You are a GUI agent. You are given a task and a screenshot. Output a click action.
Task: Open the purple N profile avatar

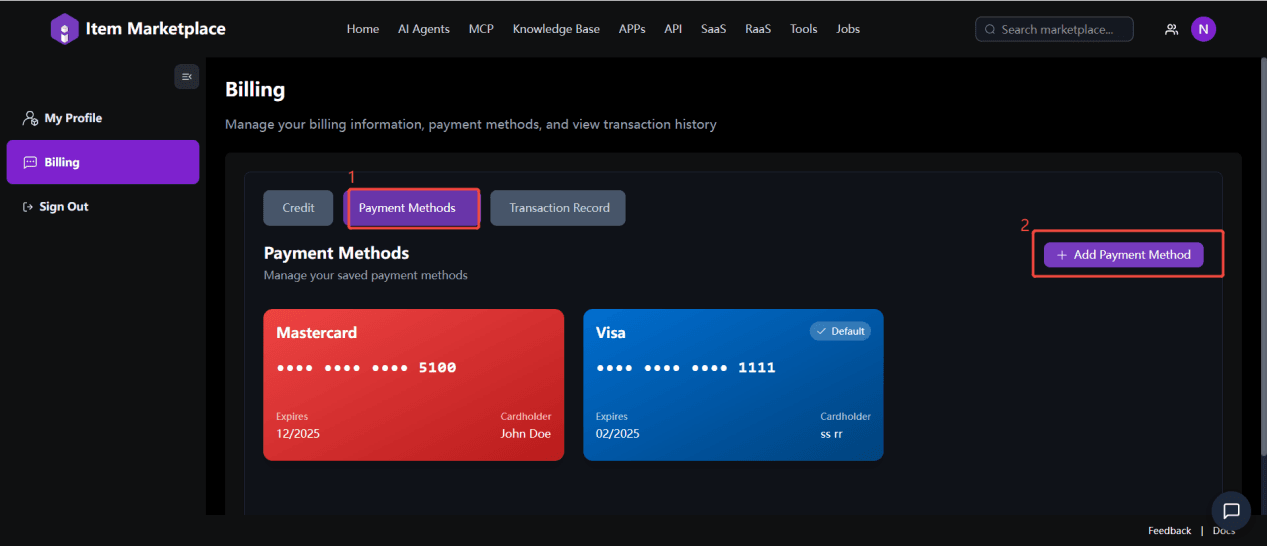point(1203,29)
